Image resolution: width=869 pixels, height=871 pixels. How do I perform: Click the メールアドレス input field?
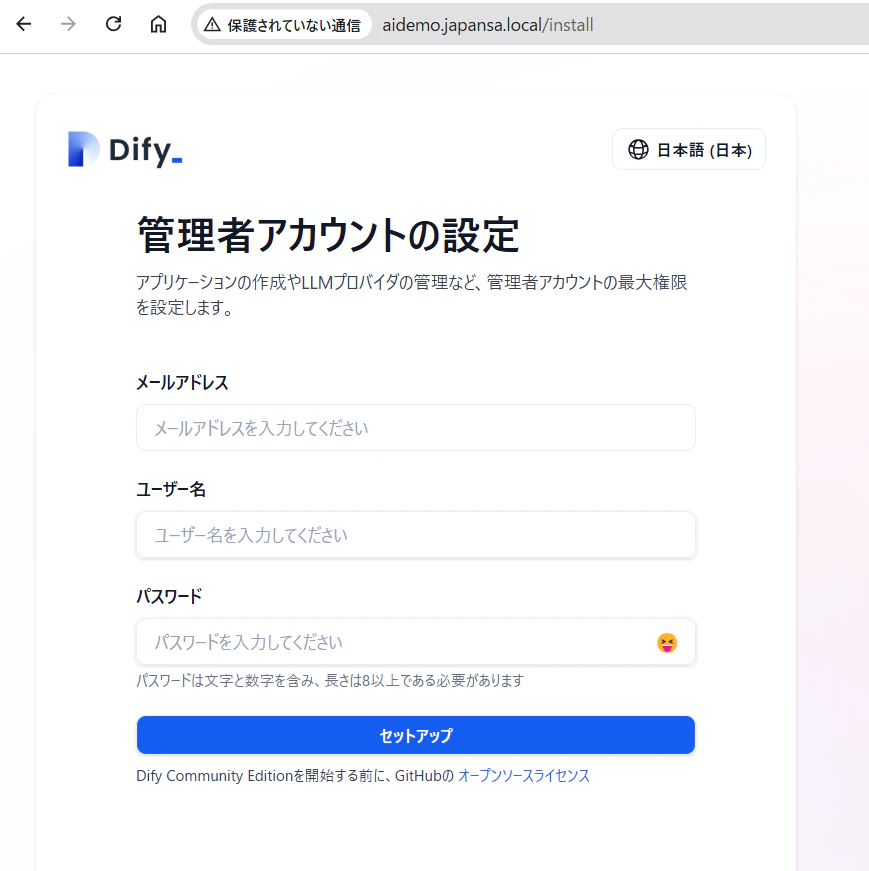[416, 428]
